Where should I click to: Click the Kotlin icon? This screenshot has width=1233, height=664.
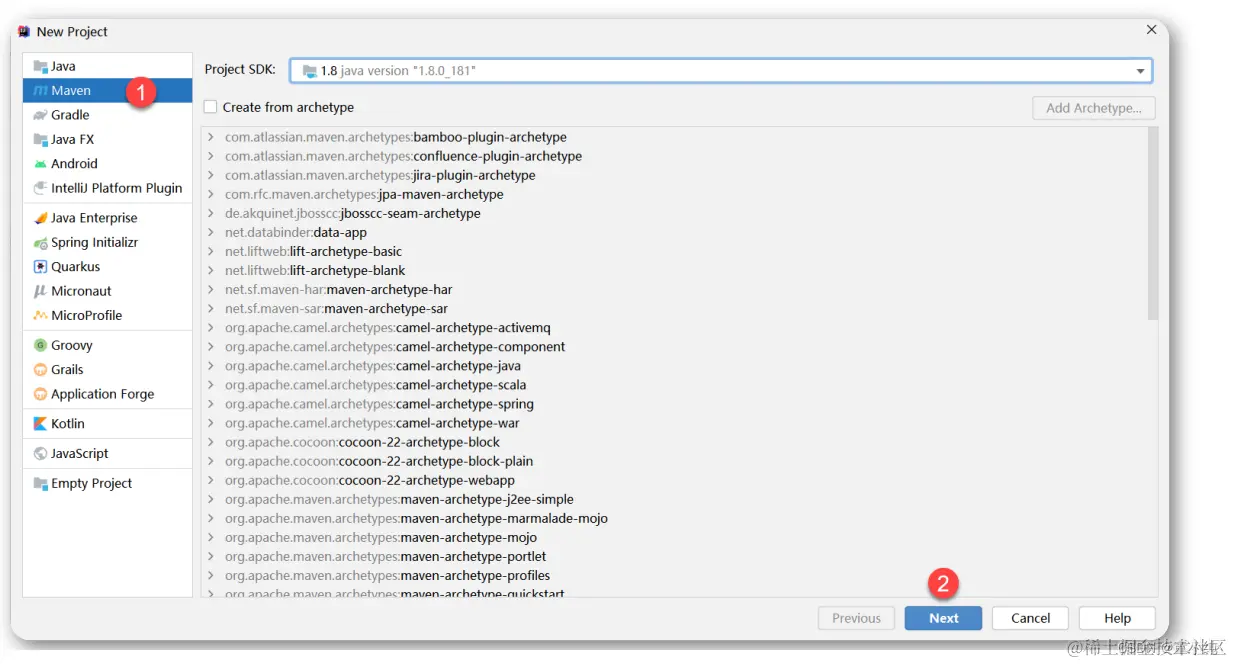click(x=40, y=424)
